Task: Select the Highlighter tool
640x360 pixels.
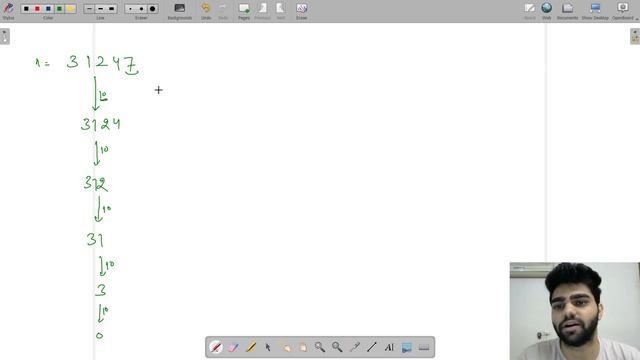Action: (x=251, y=347)
